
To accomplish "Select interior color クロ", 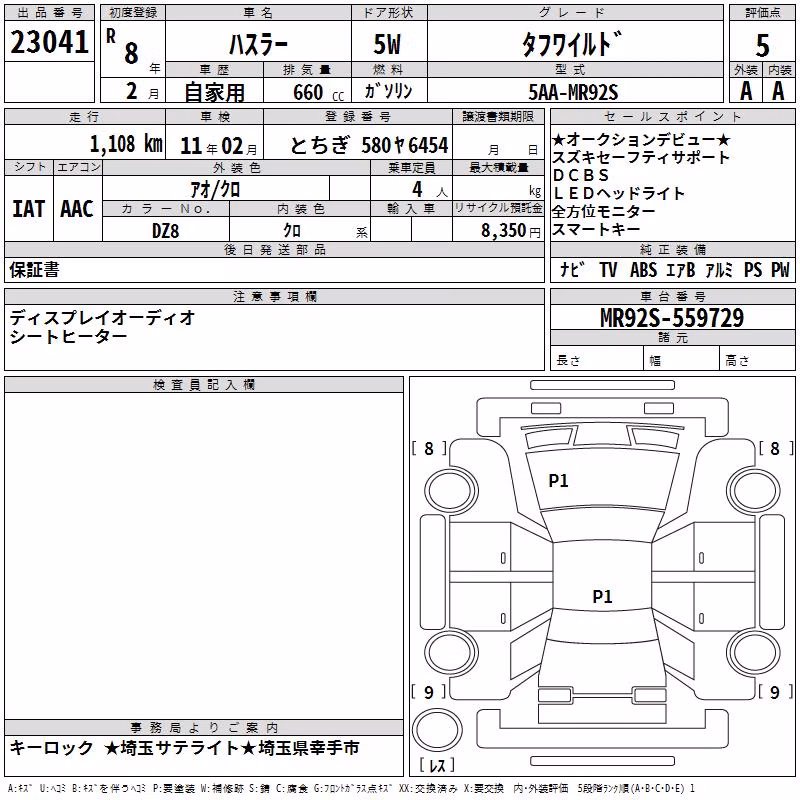I will pos(292,231).
